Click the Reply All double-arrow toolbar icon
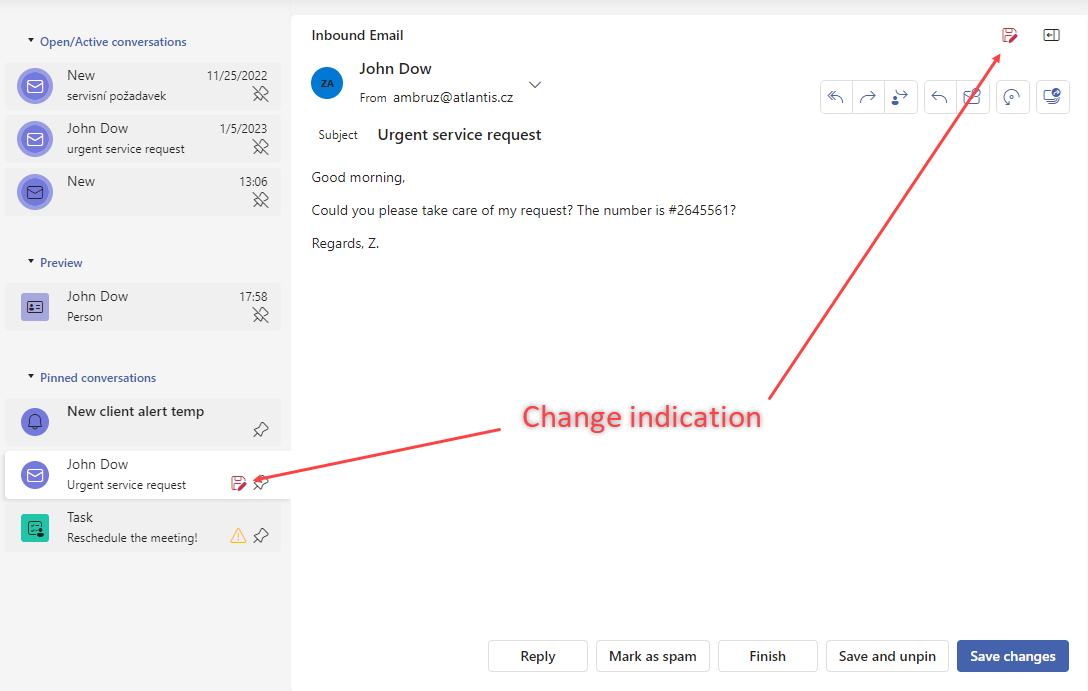Screen dimensions: 1088x691 pos(836,97)
